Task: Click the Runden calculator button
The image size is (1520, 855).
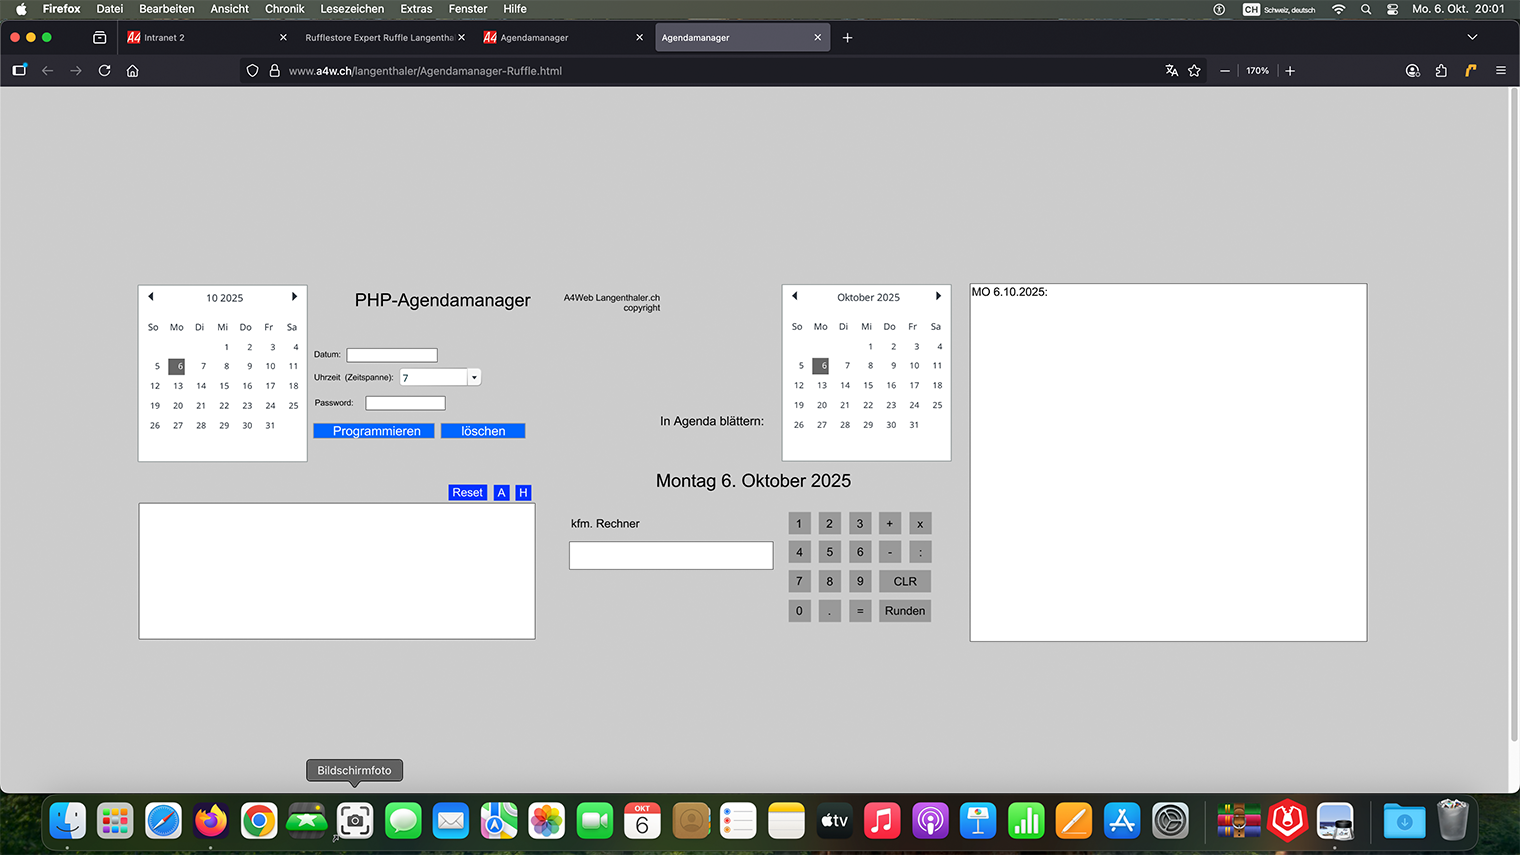Action: (904, 611)
